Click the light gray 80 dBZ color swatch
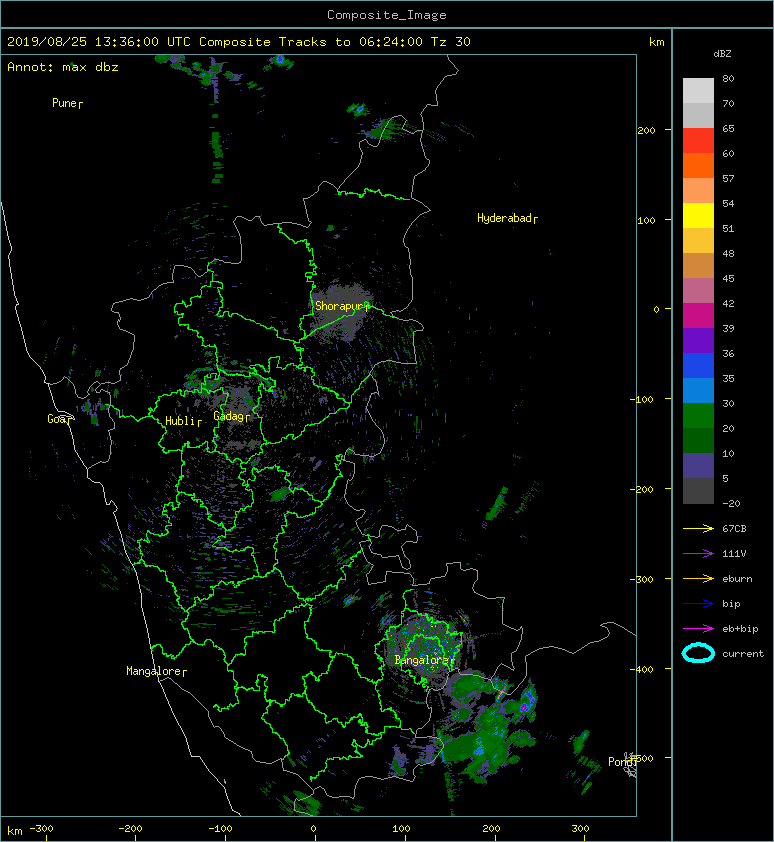The image size is (774, 842). pos(698,91)
